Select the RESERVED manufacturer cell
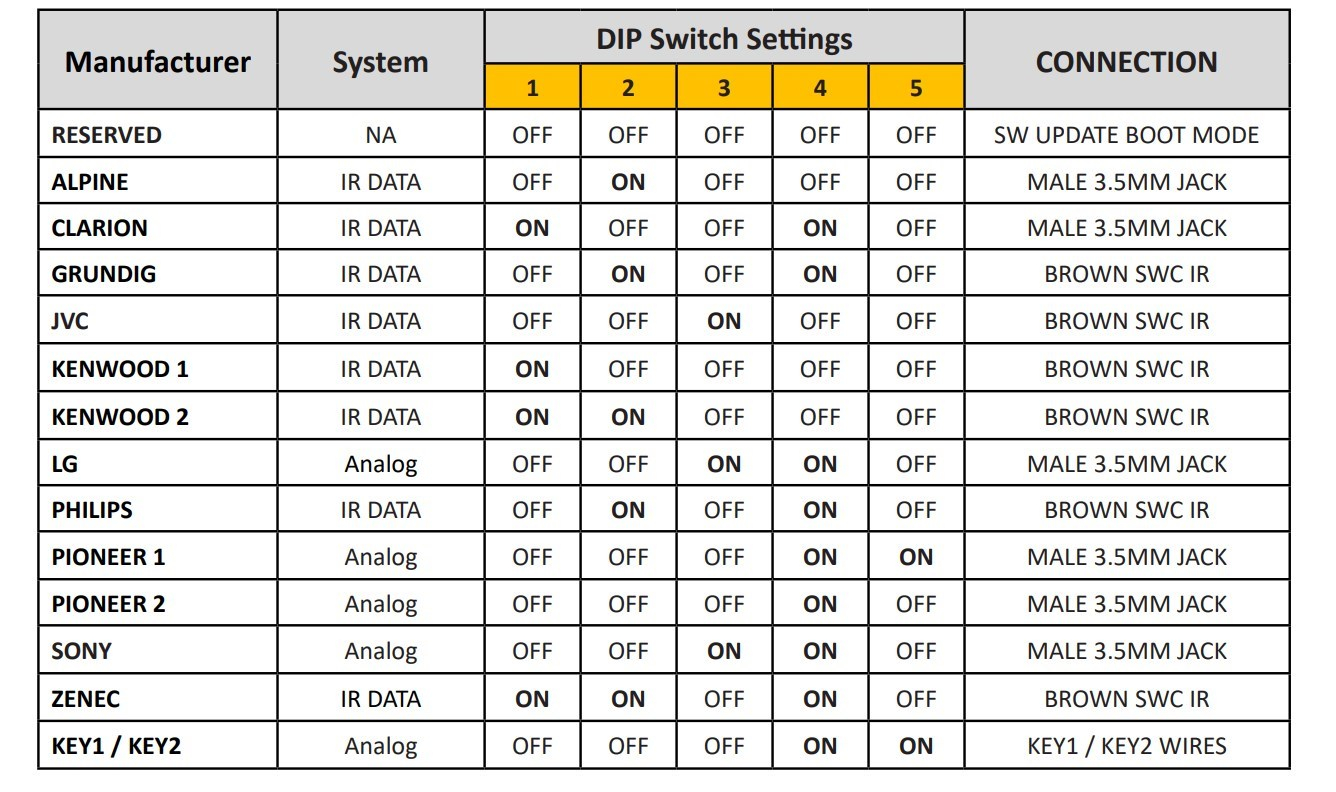Image resolution: width=1336 pixels, height=792 pixels. 106,135
